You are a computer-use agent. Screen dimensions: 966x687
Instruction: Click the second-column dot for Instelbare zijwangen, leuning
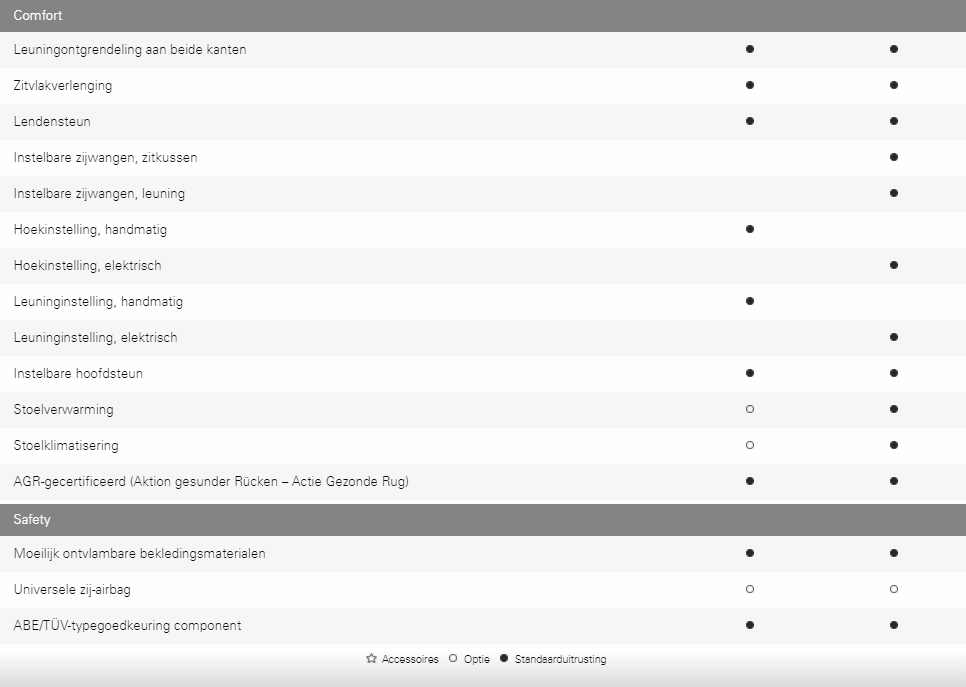(x=894, y=193)
